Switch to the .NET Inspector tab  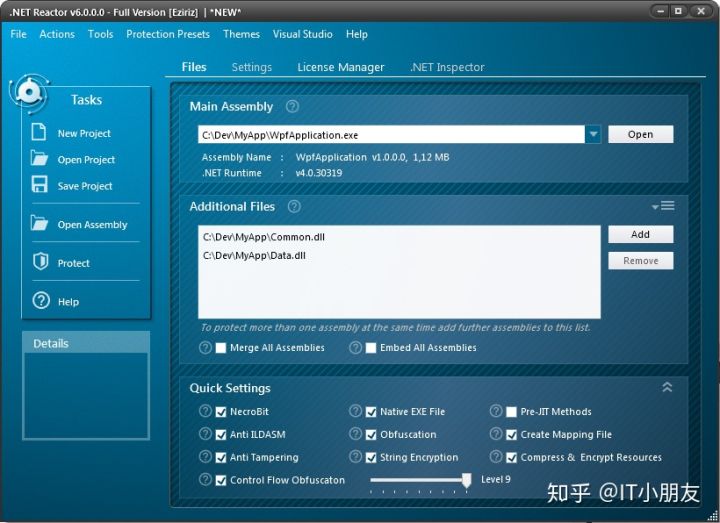click(447, 67)
